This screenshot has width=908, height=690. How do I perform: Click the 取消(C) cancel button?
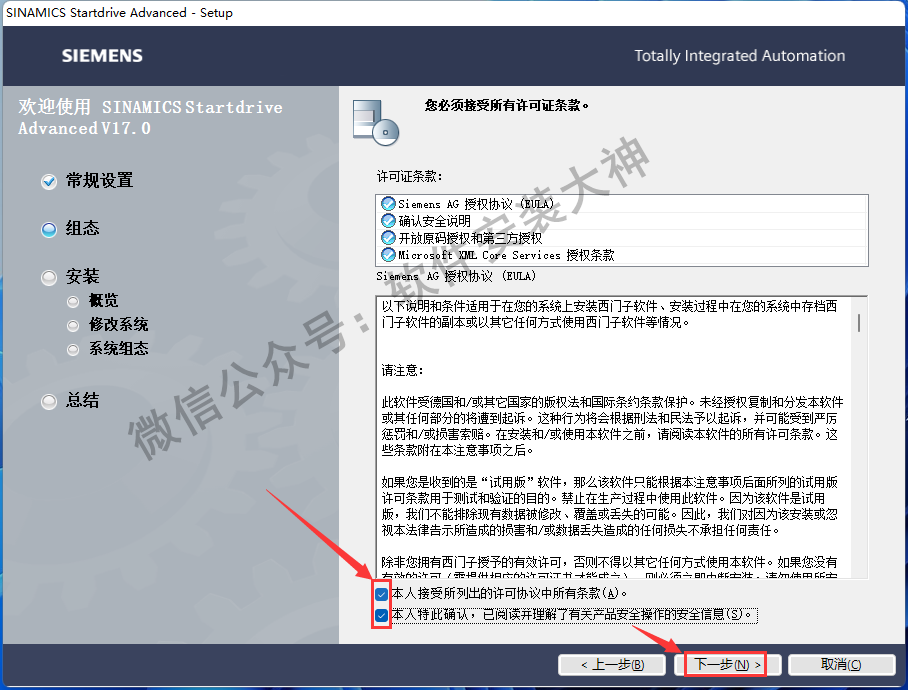tap(841, 665)
